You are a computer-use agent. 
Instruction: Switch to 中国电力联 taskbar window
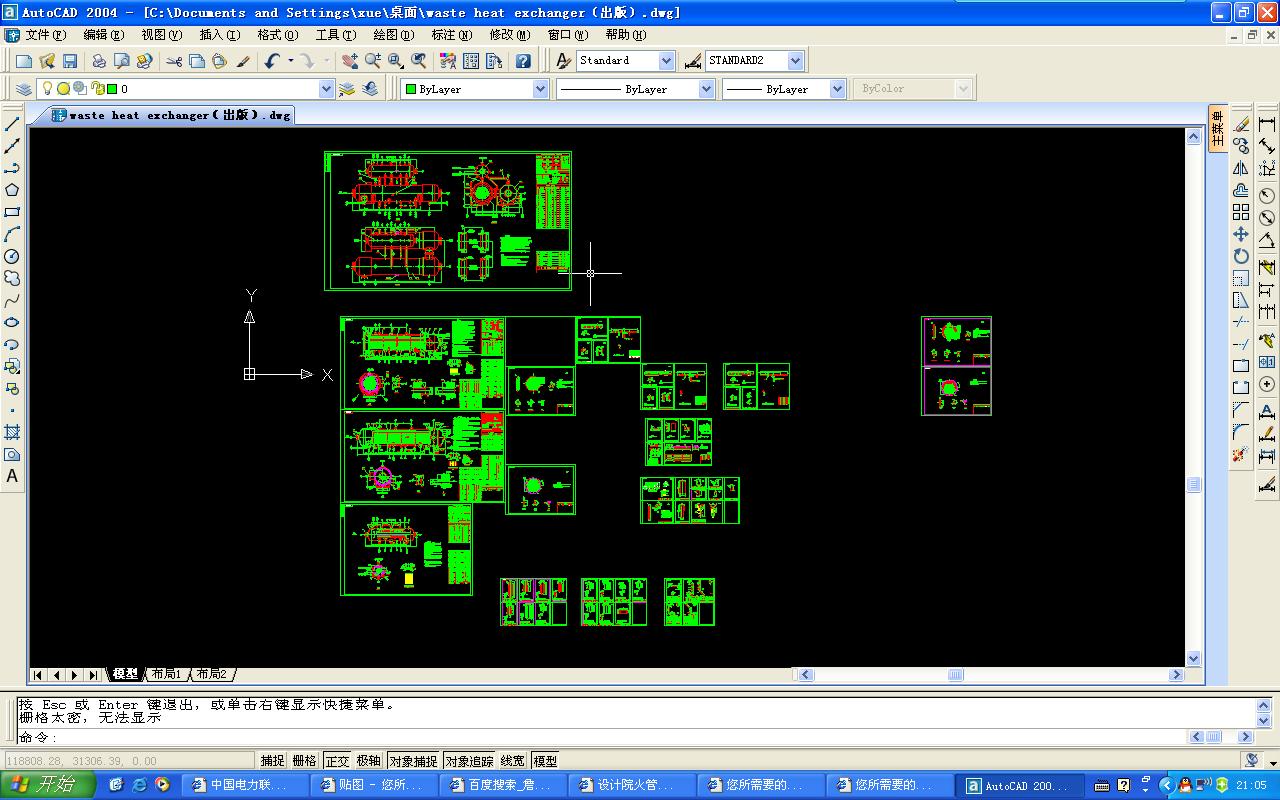tap(247, 785)
